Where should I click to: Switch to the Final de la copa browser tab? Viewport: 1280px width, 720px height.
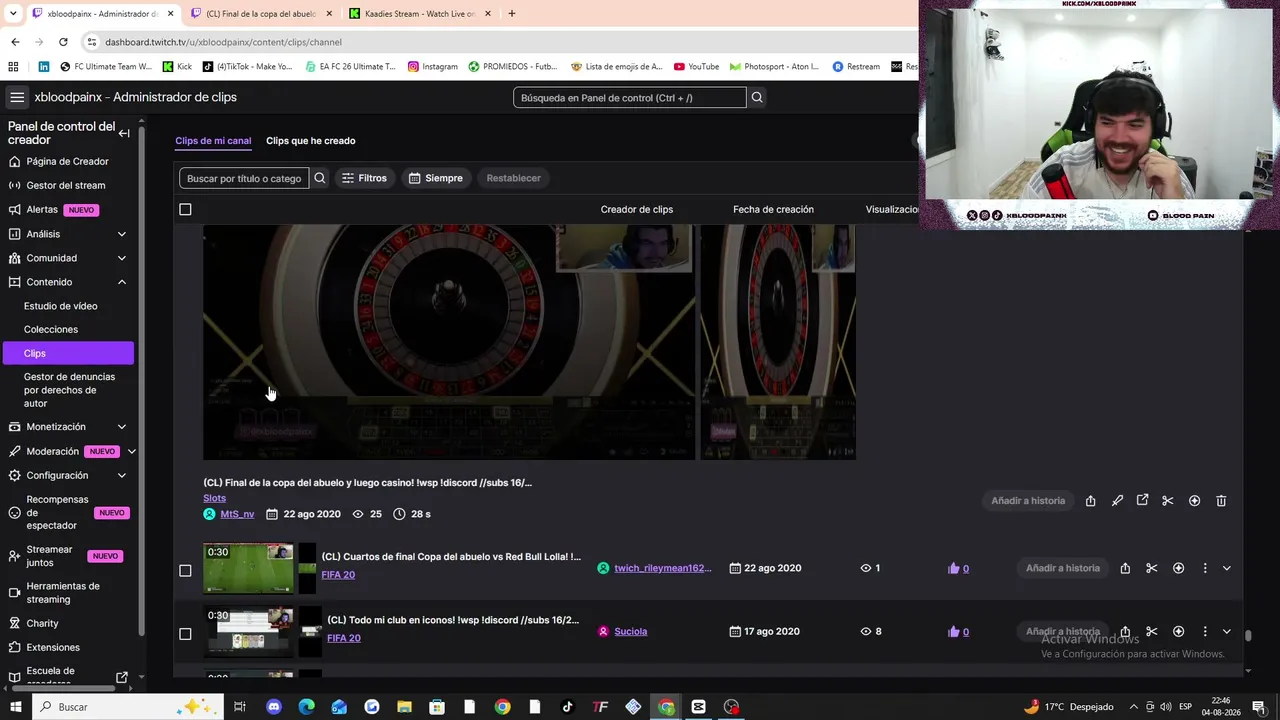[x=260, y=14]
